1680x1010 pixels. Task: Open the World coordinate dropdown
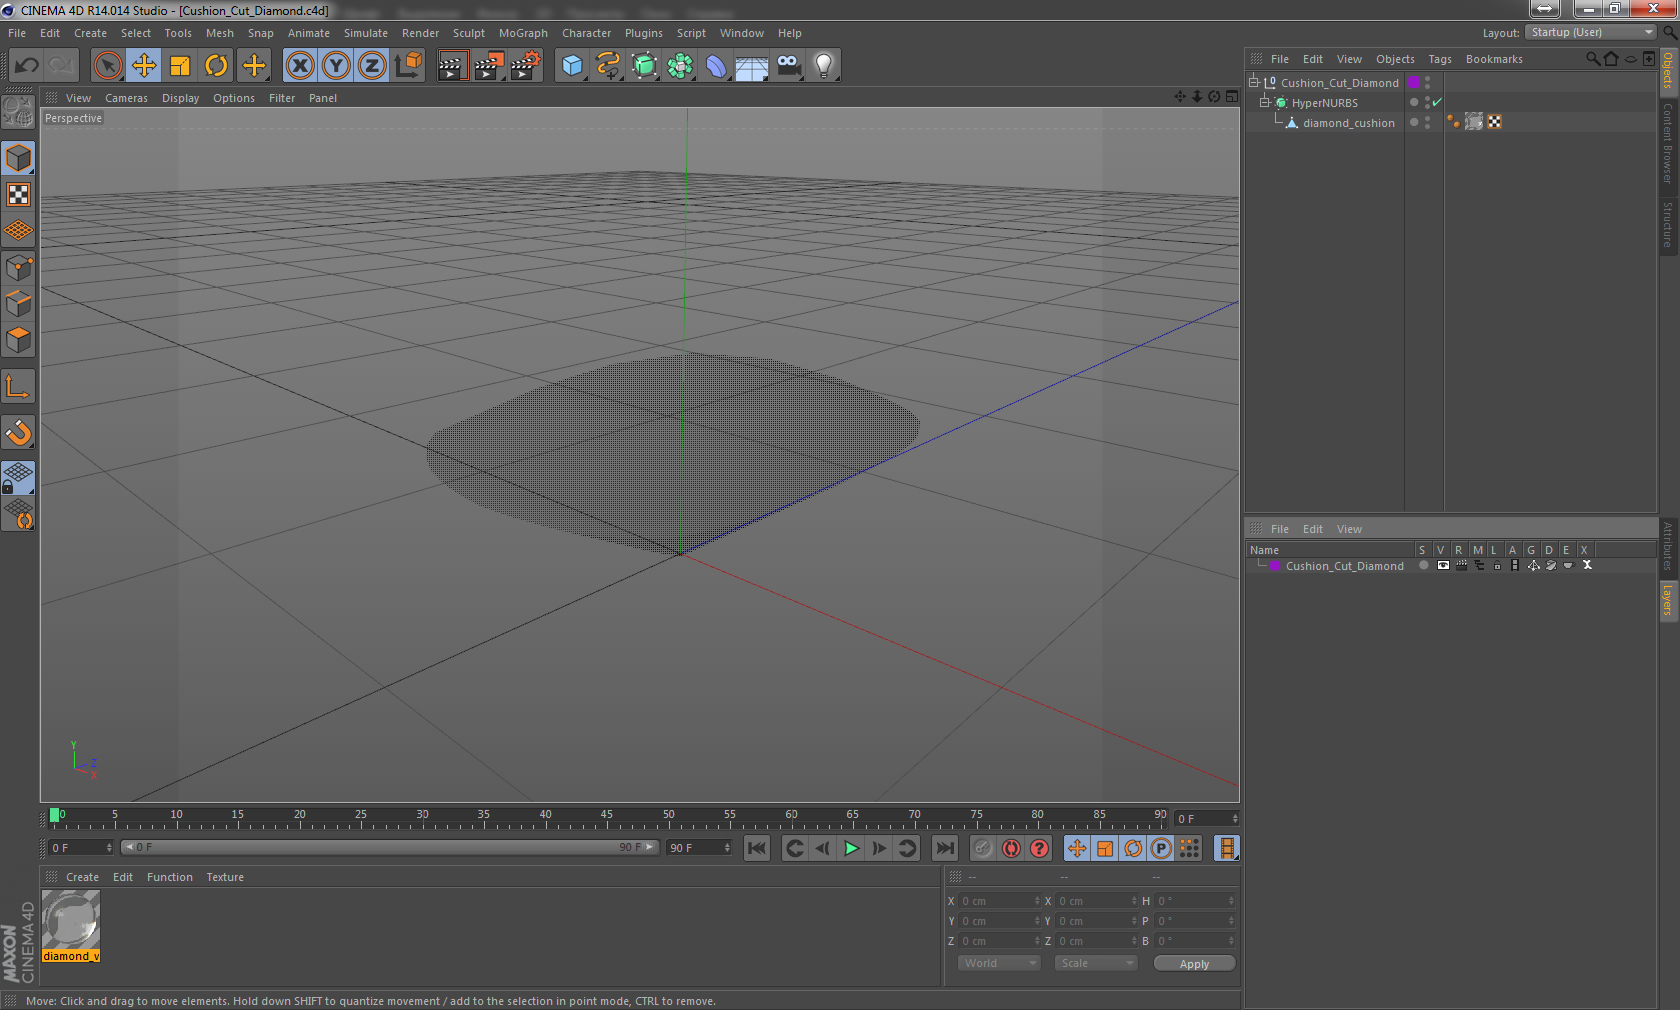point(1000,963)
